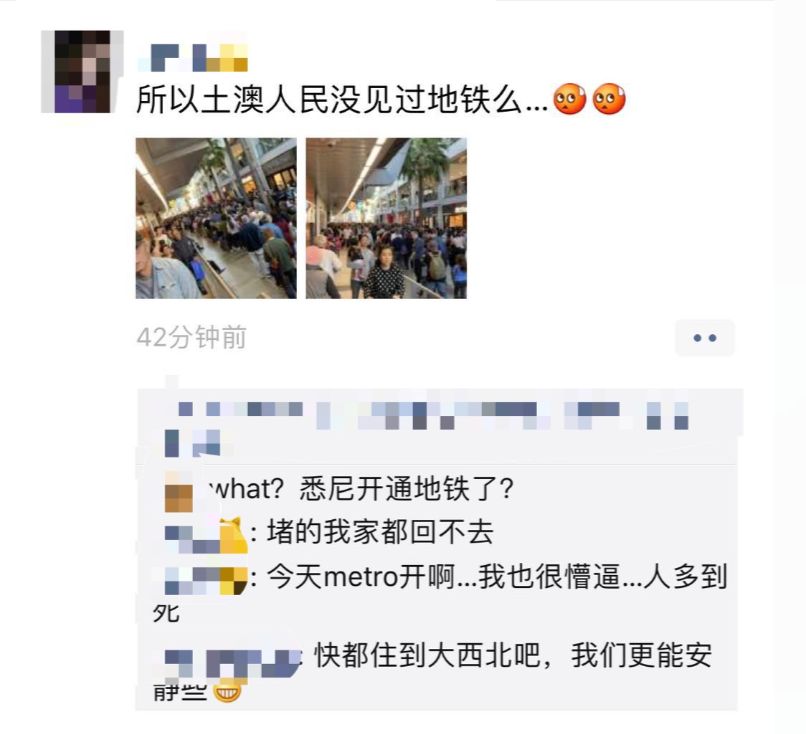The image size is (806, 734).
Task: Click the grinning emoji in the last comment
Action: coord(227,692)
